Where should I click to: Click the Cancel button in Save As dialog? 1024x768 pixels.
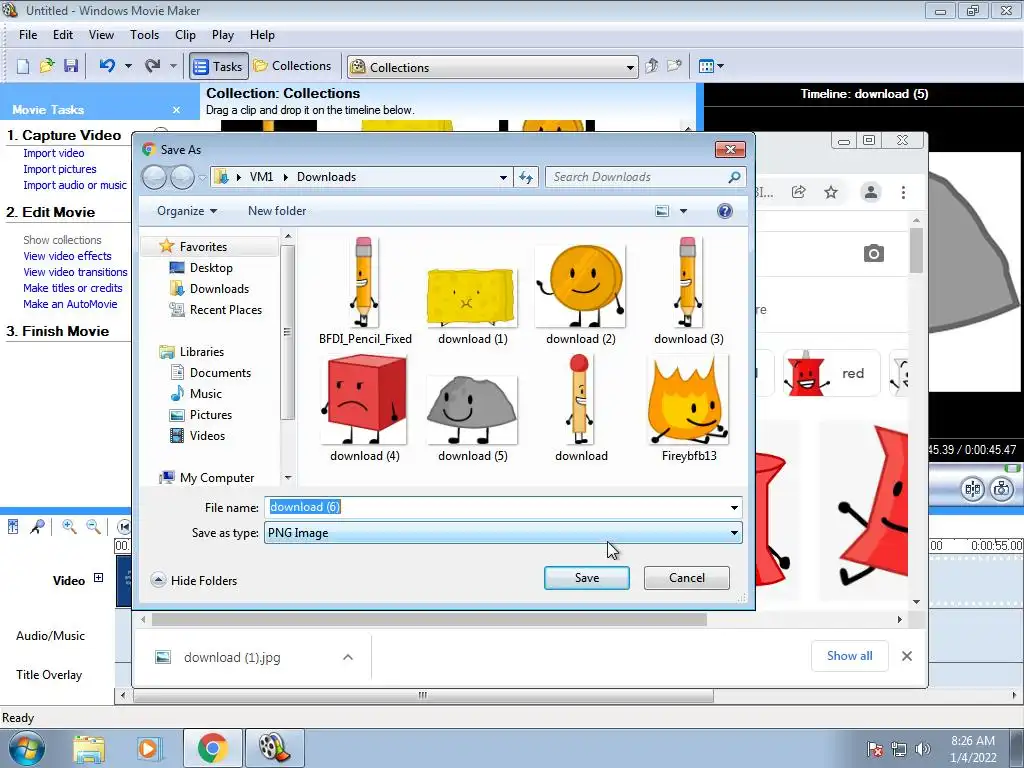pyautogui.click(x=686, y=578)
